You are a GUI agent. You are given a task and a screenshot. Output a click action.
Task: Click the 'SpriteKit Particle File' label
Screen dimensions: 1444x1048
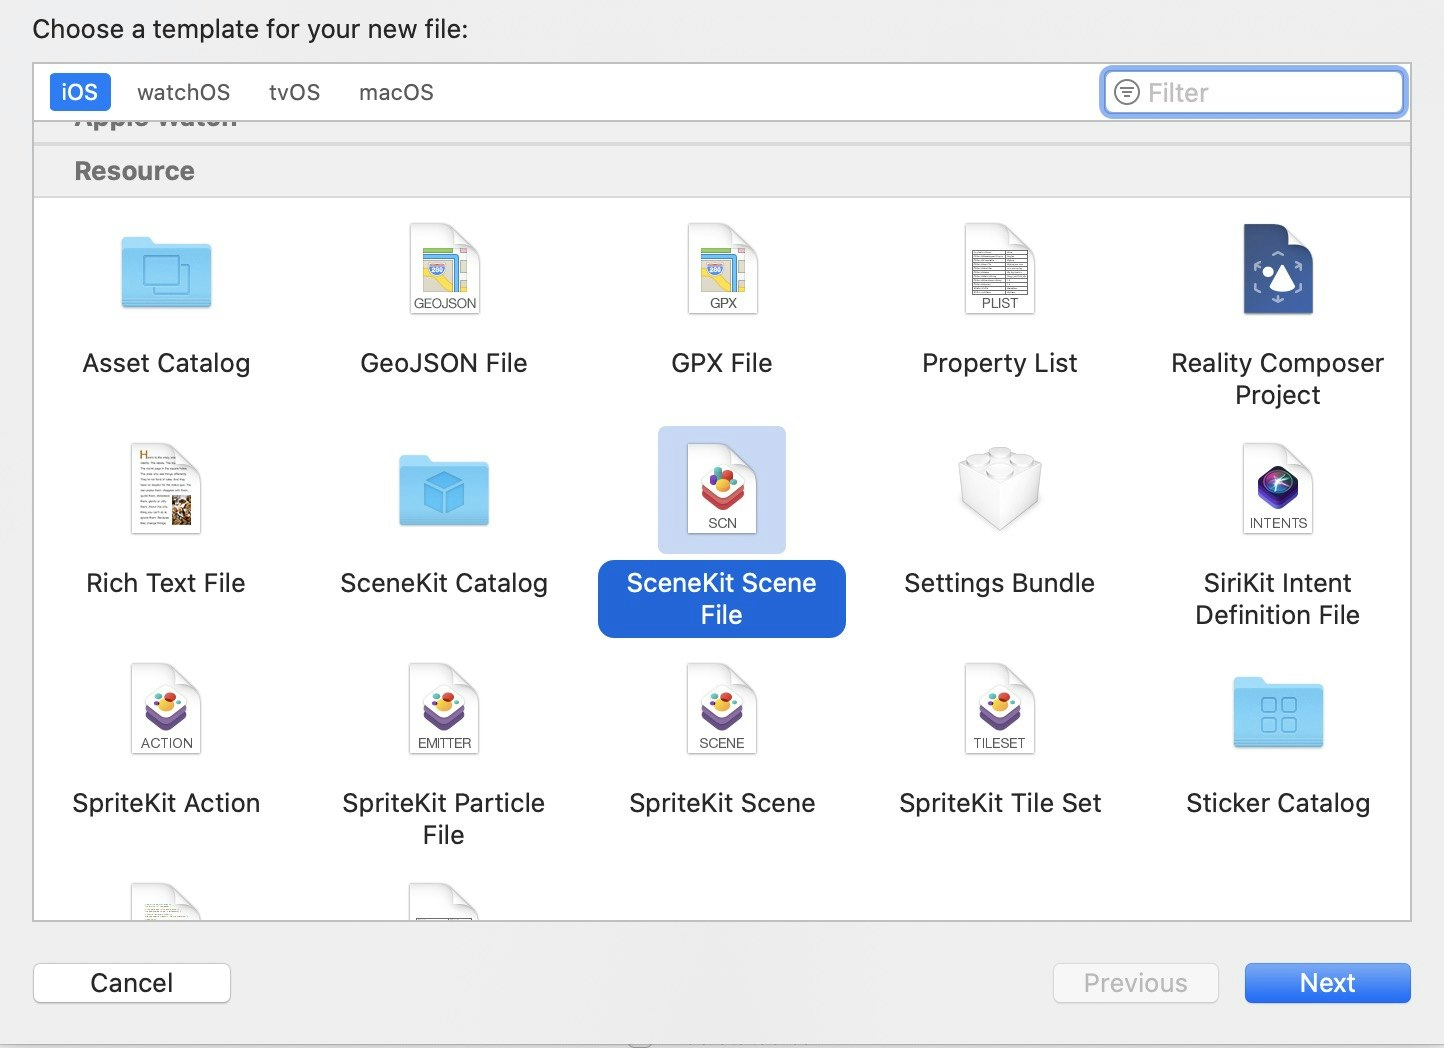444,819
